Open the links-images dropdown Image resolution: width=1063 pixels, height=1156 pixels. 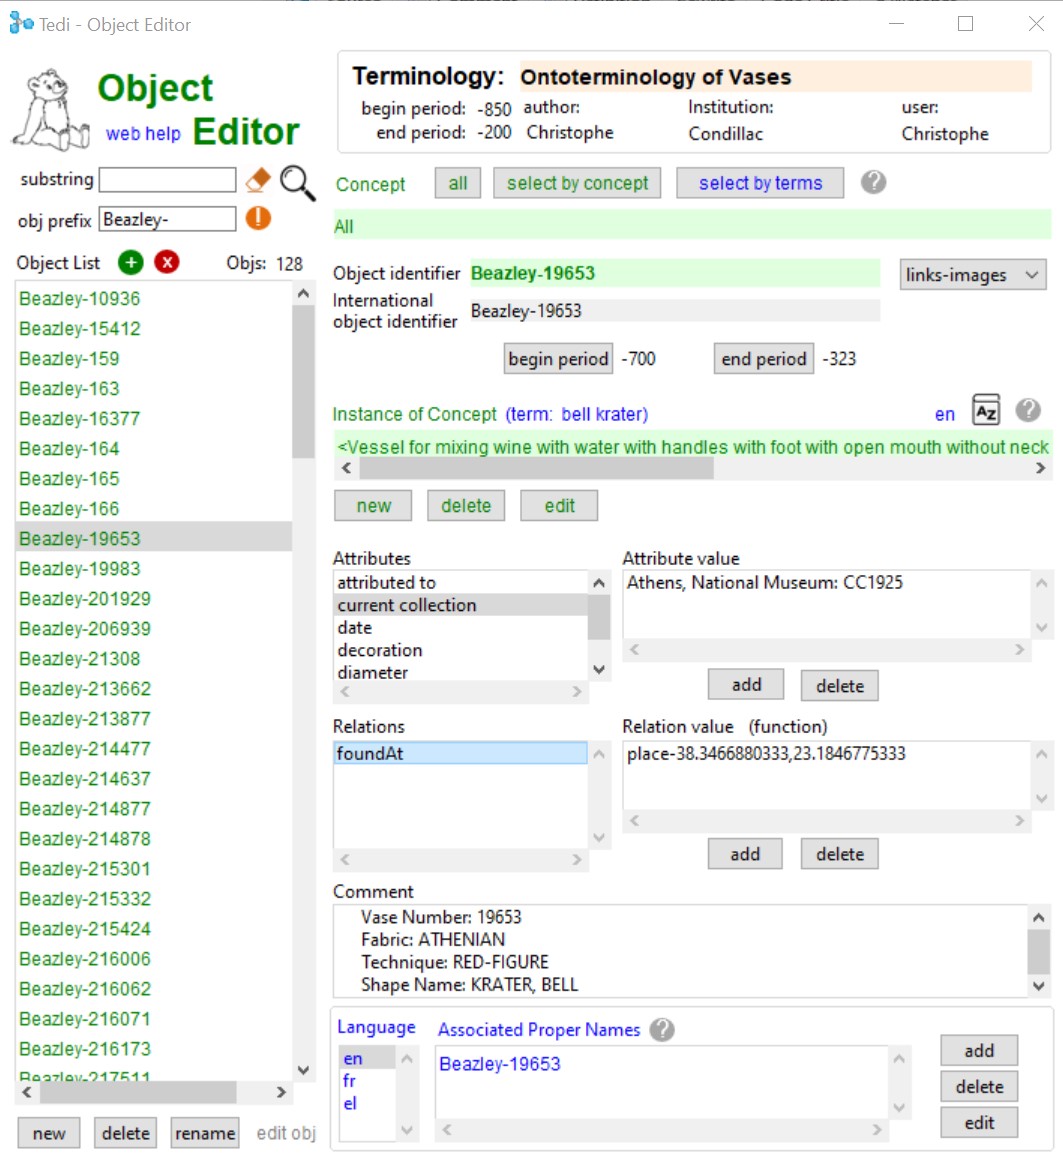pyautogui.click(x=971, y=274)
